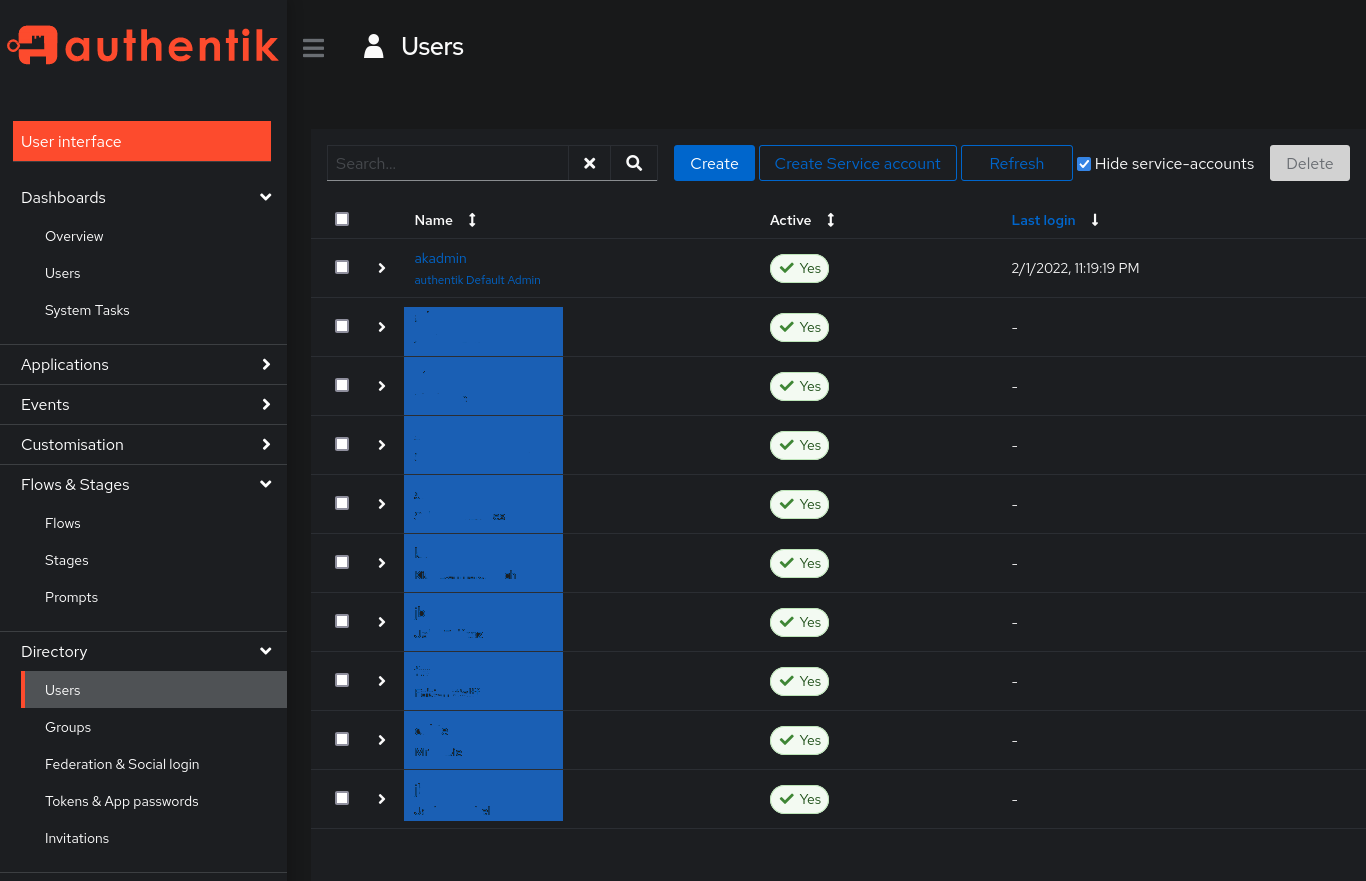Click the Last login sort arrow icon
The height and width of the screenshot is (881, 1366).
point(1095,220)
